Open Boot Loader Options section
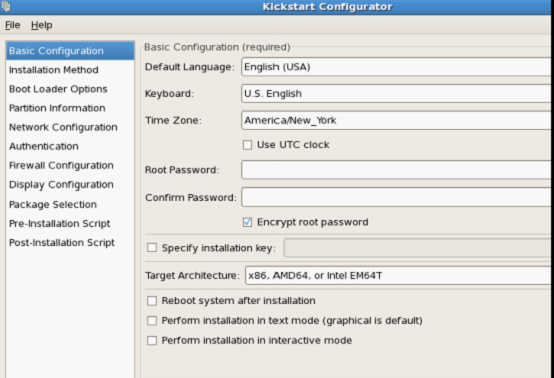Screen dimensions: 554x378 (x=70, y=89)
